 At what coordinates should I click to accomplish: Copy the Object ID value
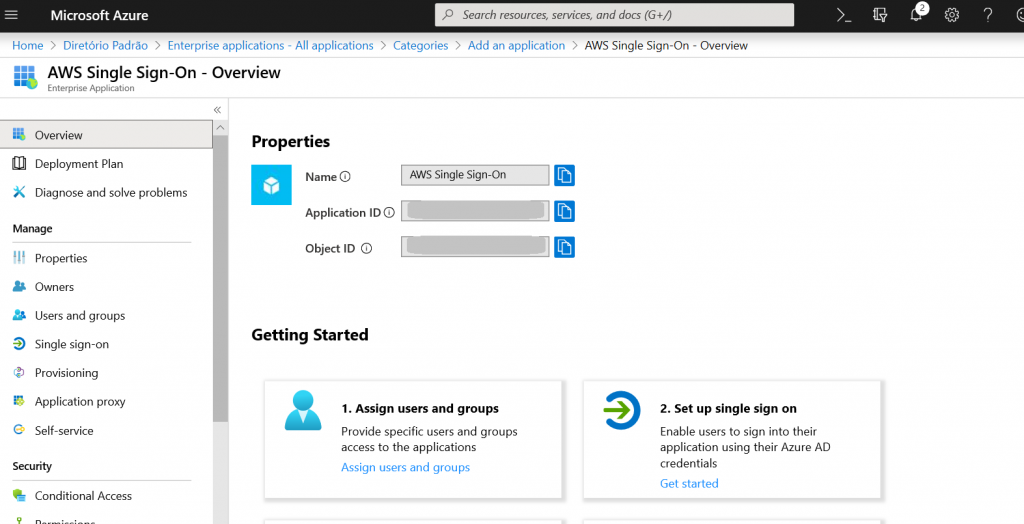(x=564, y=247)
